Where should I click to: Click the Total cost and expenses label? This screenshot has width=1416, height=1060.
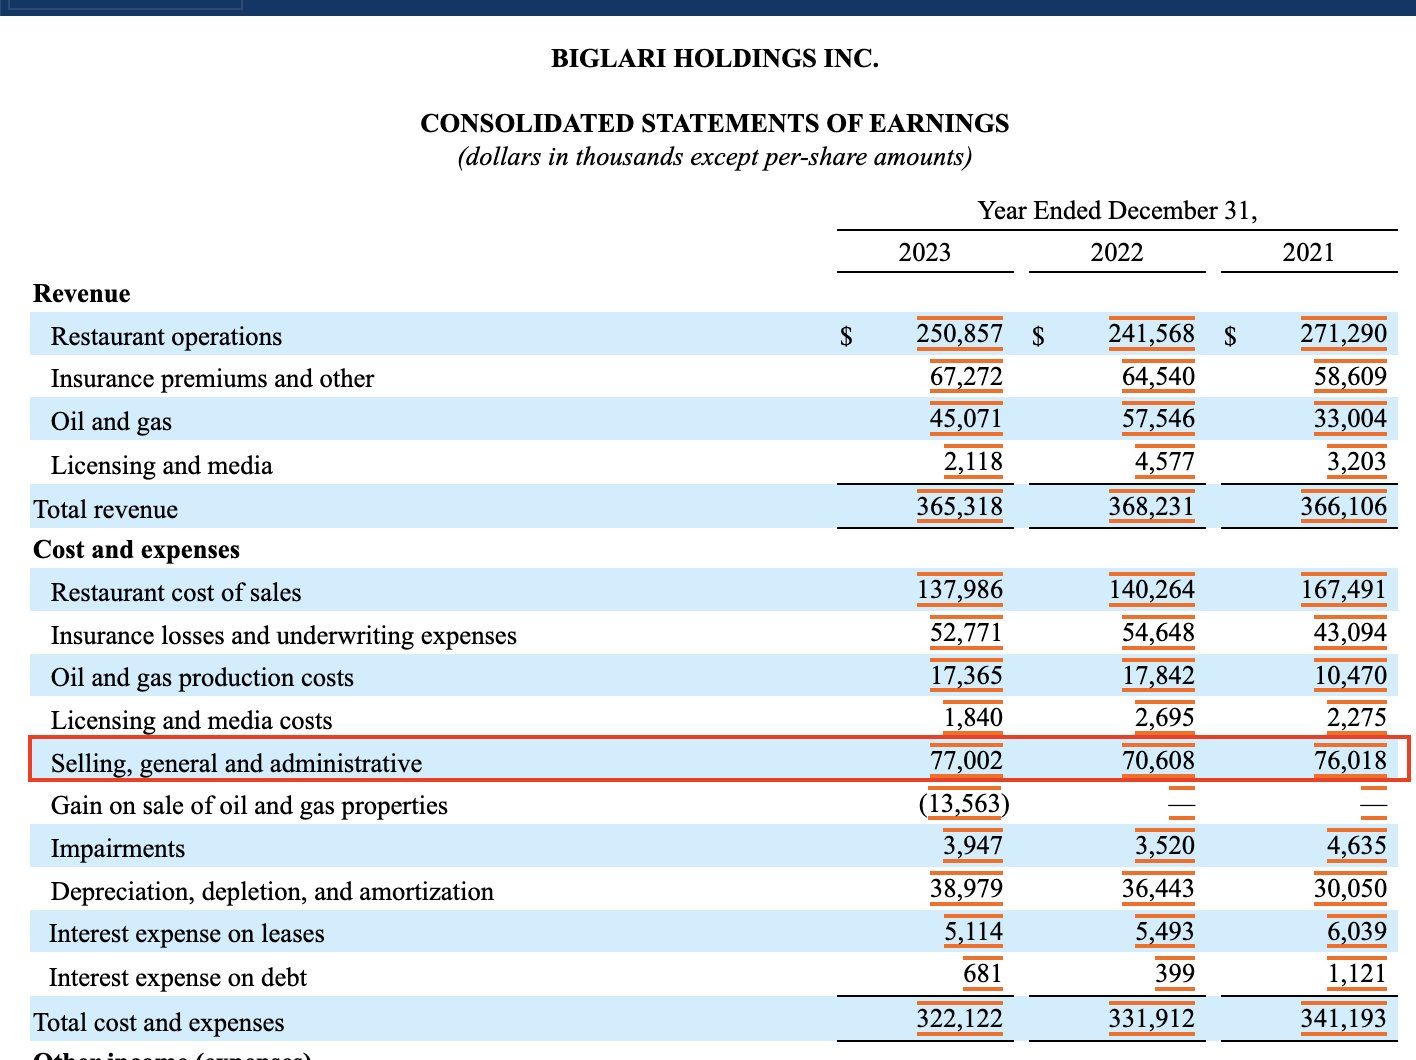(x=157, y=1022)
